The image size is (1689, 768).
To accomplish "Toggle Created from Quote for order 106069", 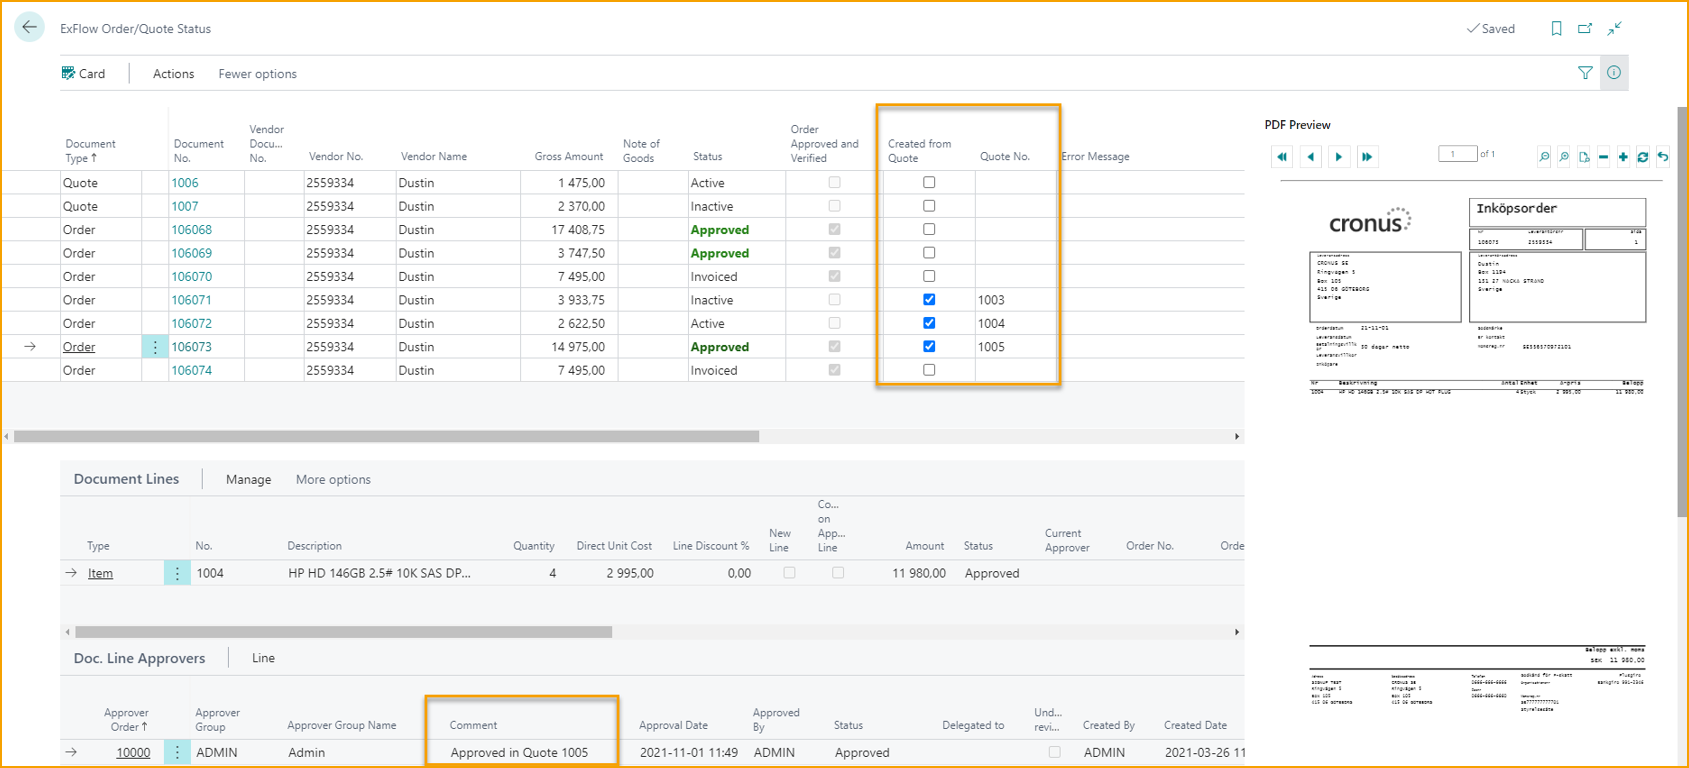I will [929, 253].
